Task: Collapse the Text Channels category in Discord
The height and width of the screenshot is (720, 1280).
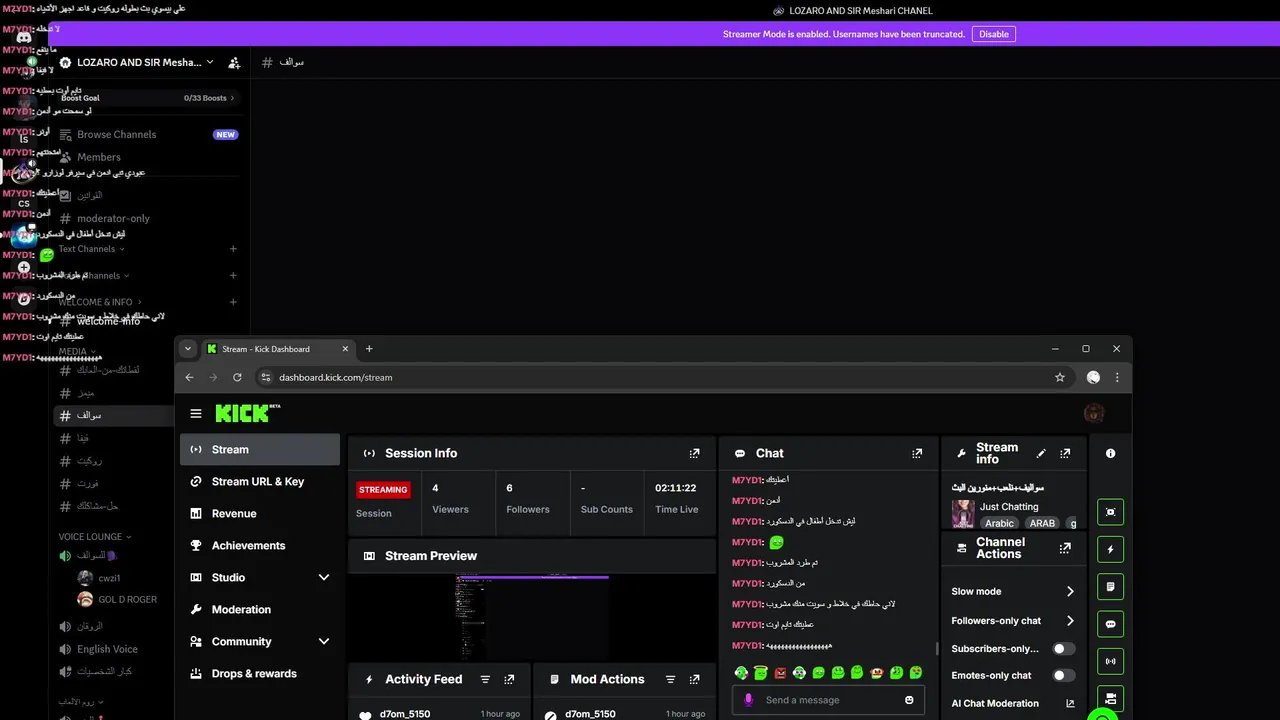Action: (90, 249)
